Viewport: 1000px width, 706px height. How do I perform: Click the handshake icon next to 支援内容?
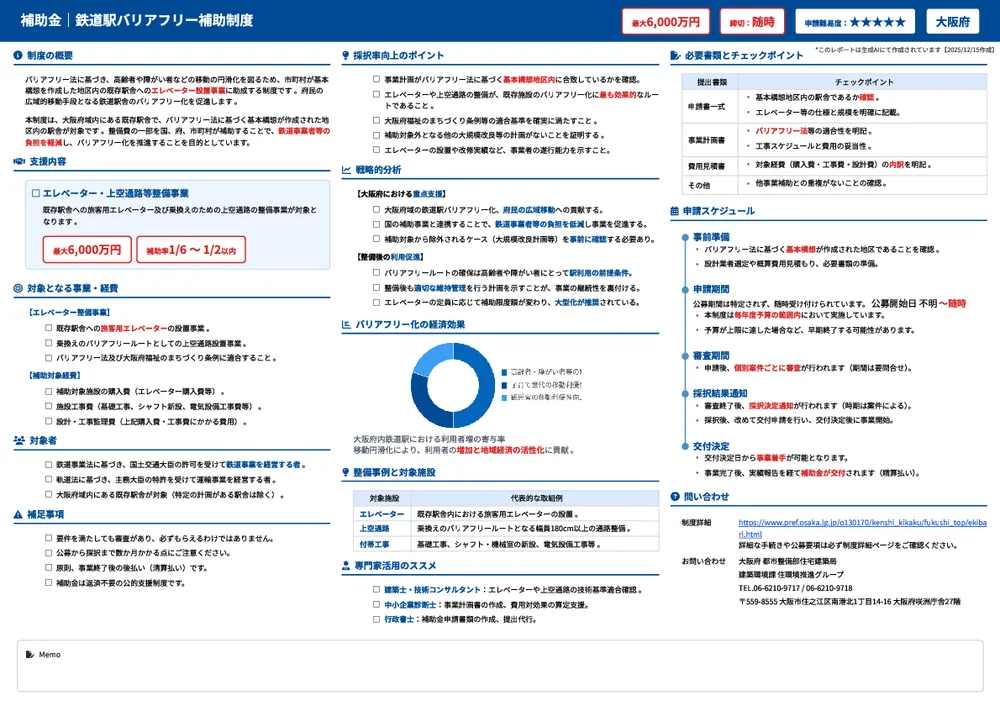click(x=19, y=161)
